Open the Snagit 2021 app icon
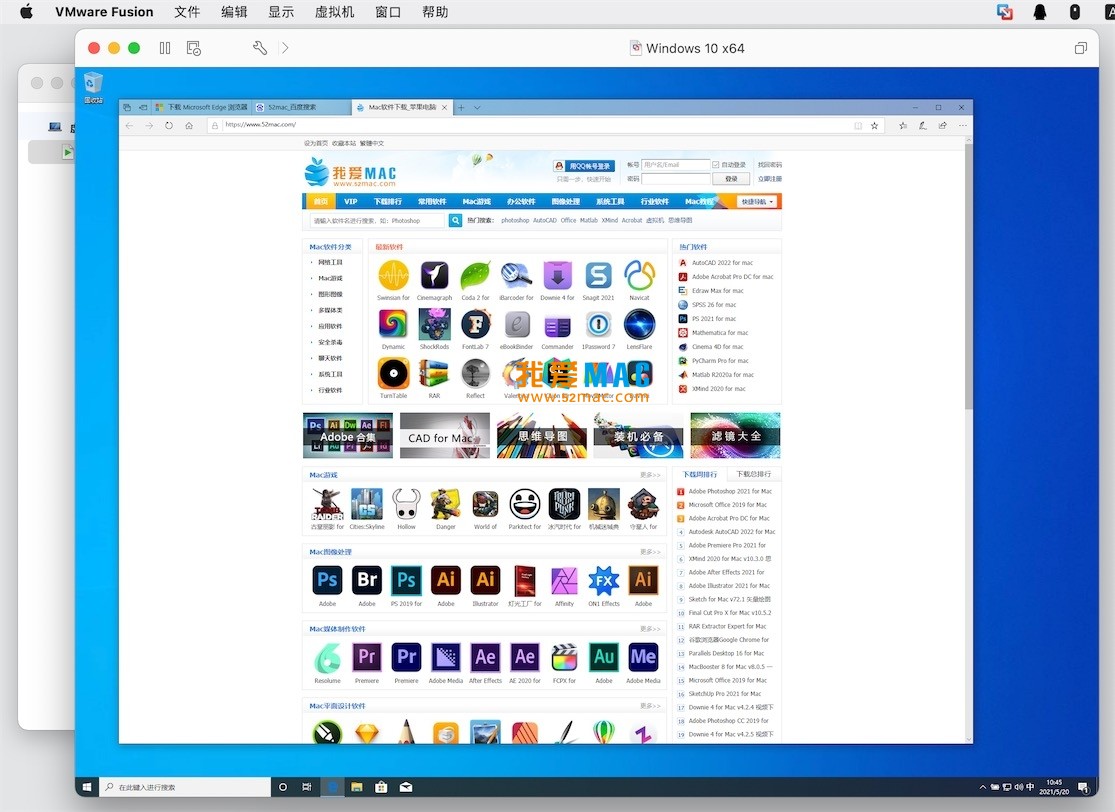The image size is (1115, 812). [598, 275]
